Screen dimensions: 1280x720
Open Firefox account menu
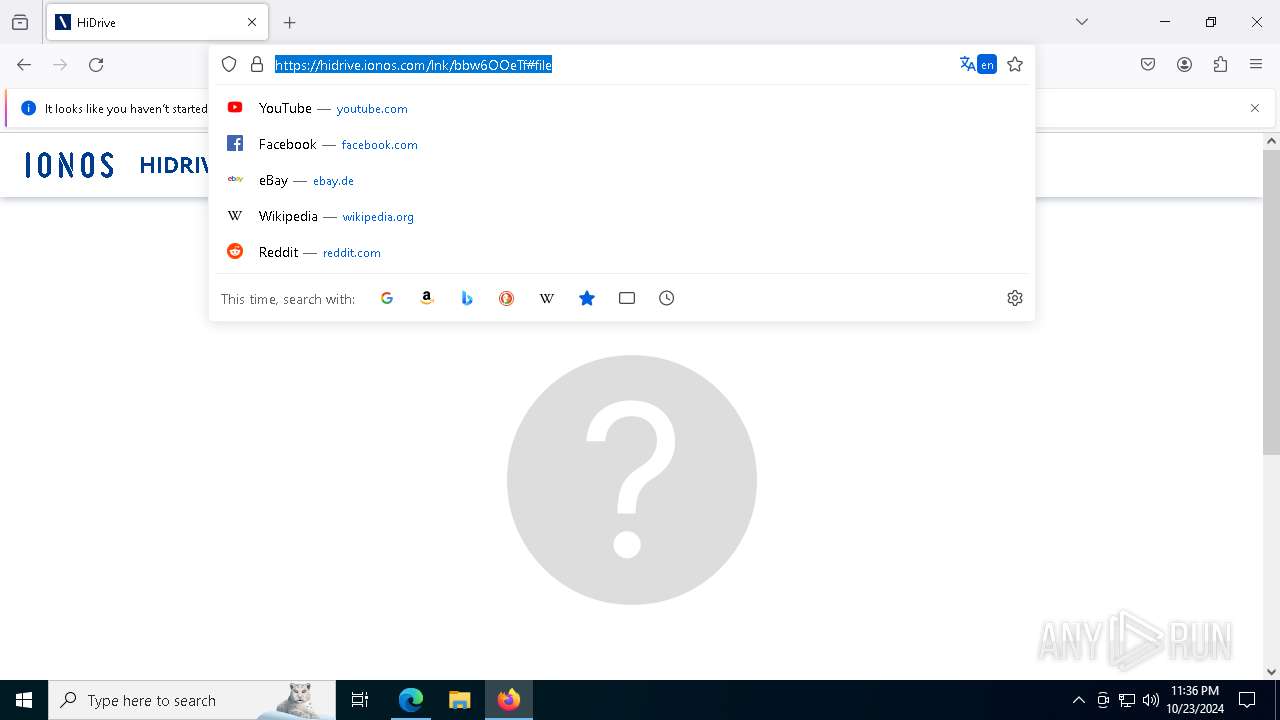point(1184,65)
